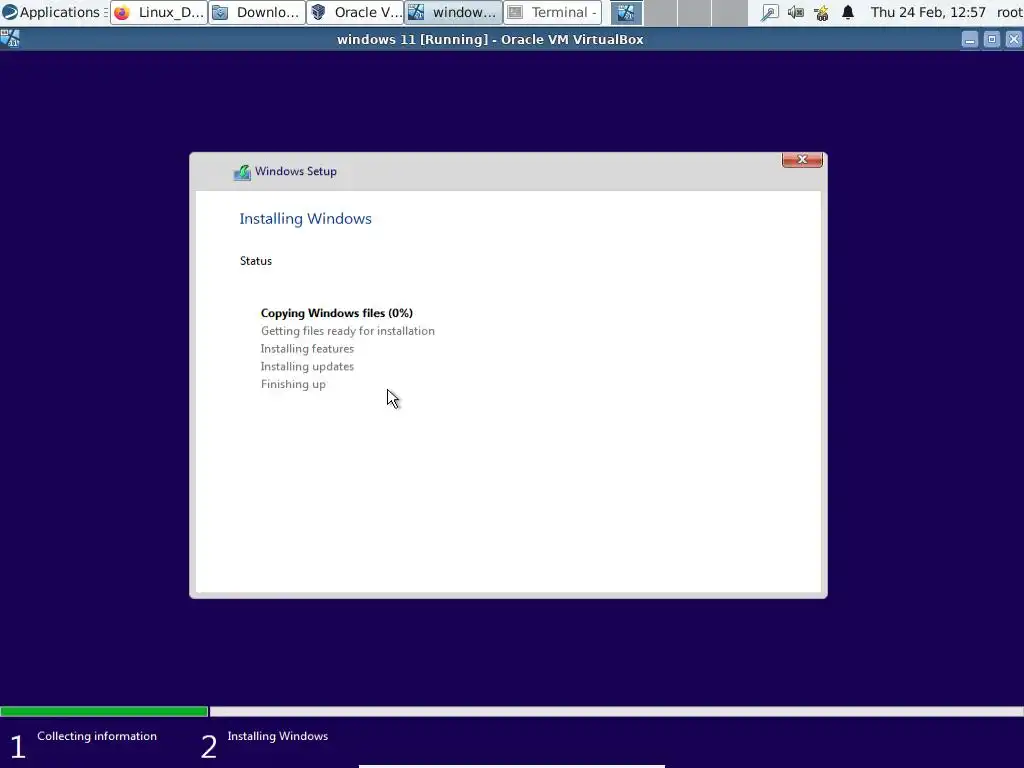
Task: Open the root user menu in the panel
Action: (1010, 12)
